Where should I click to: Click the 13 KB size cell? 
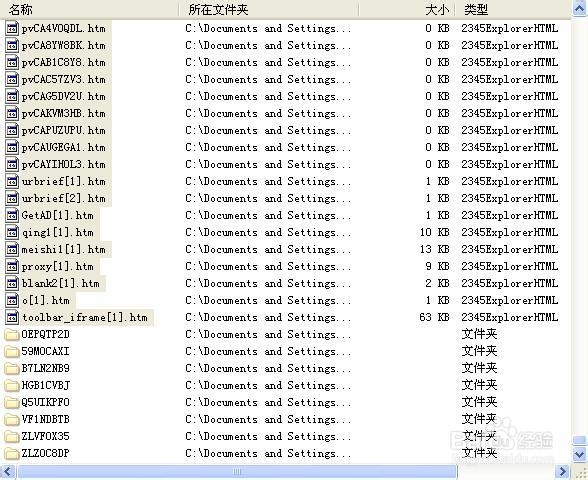[x=434, y=249]
